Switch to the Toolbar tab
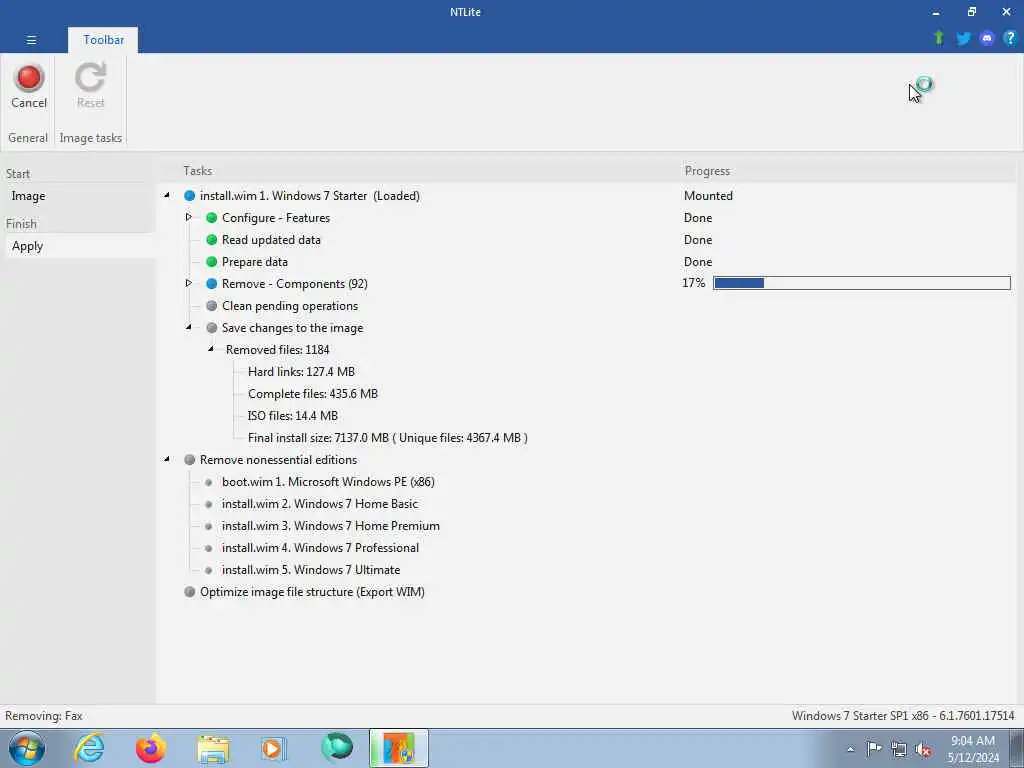The image size is (1024, 768). [103, 40]
